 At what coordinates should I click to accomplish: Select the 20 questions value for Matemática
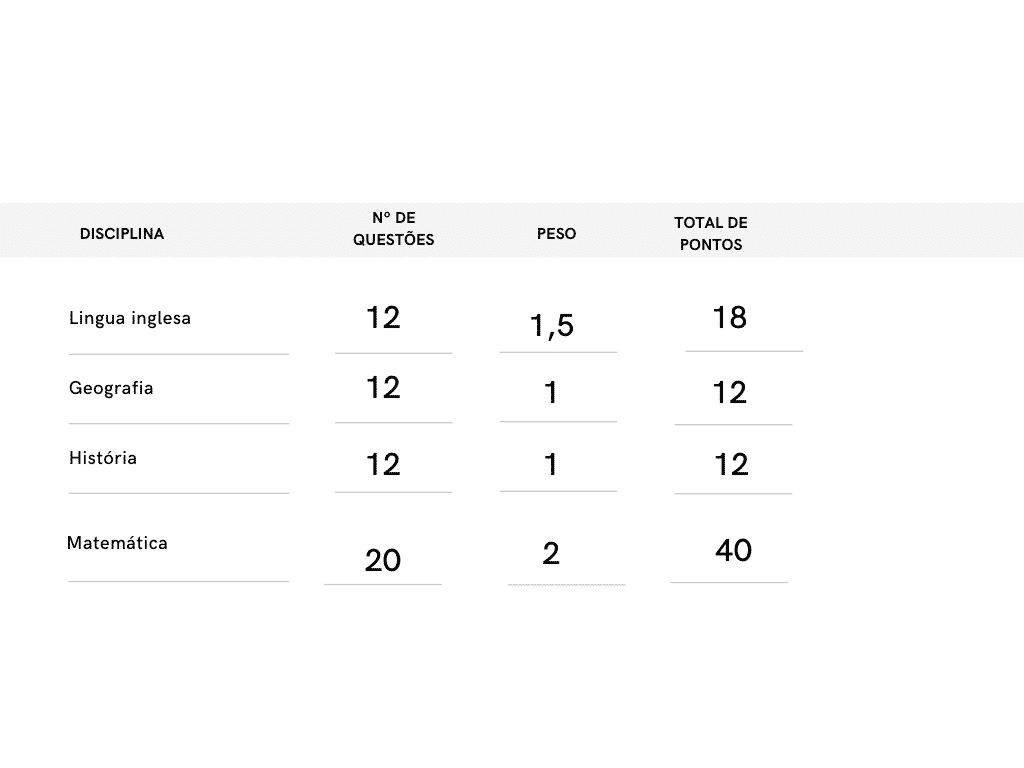click(x=383, y=560)
